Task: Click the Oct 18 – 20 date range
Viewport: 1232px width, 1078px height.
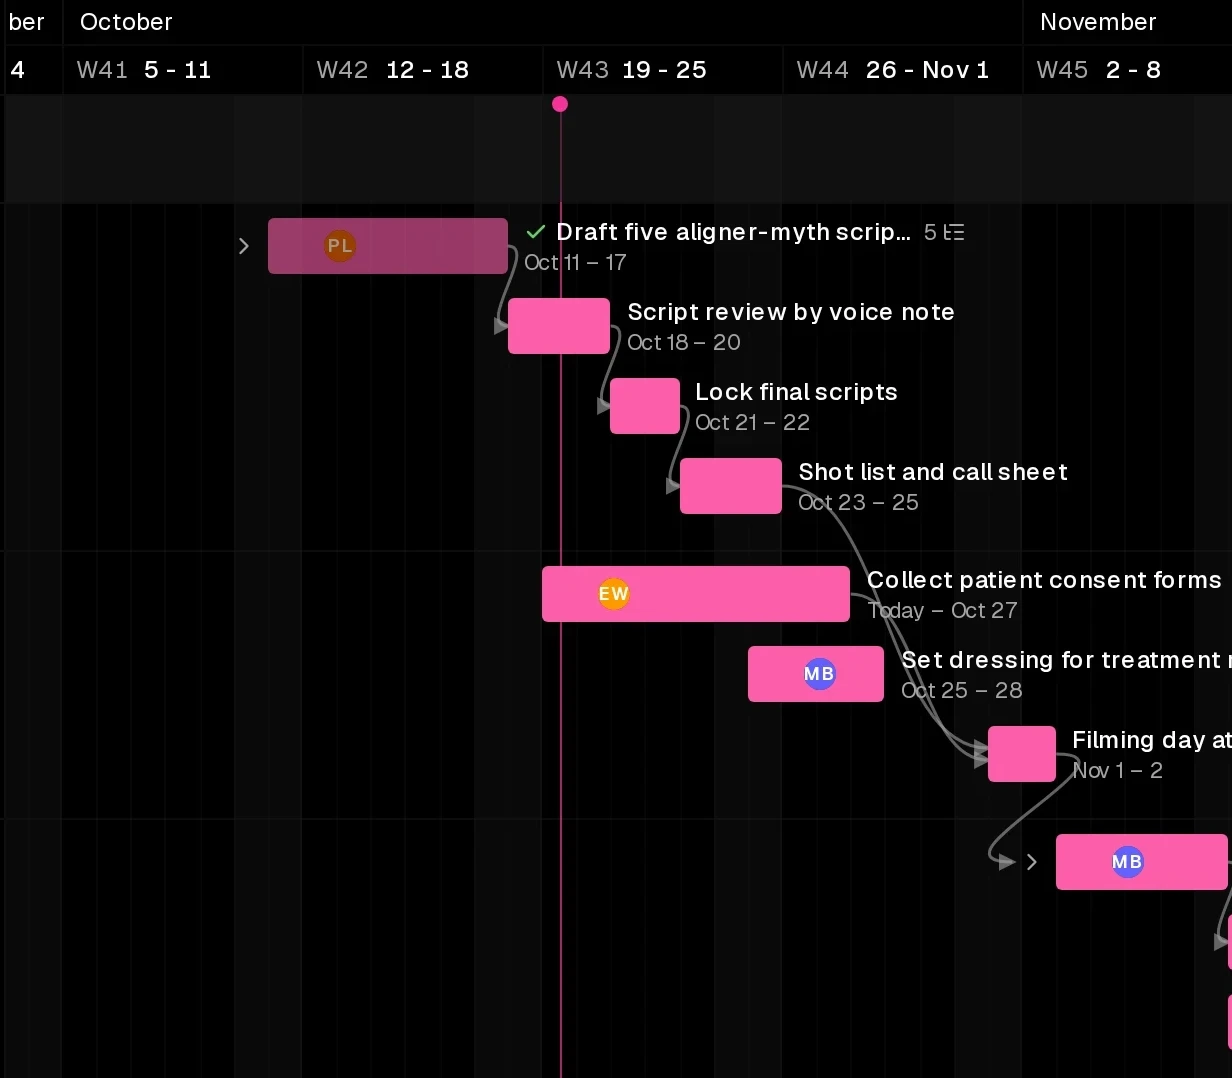Action: 684,342
